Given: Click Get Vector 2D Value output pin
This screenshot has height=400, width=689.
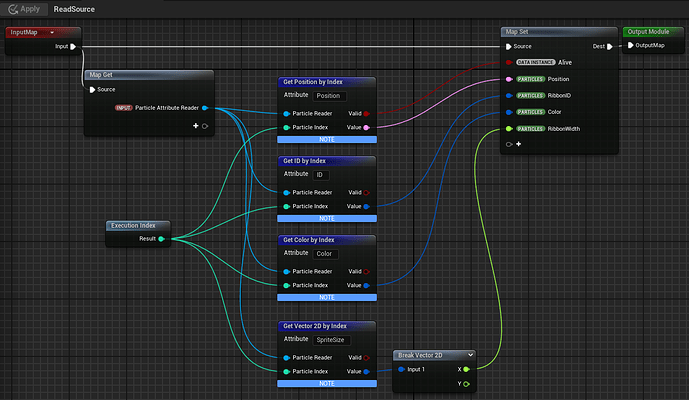Looking at the screenshot, I should [366, 372].
